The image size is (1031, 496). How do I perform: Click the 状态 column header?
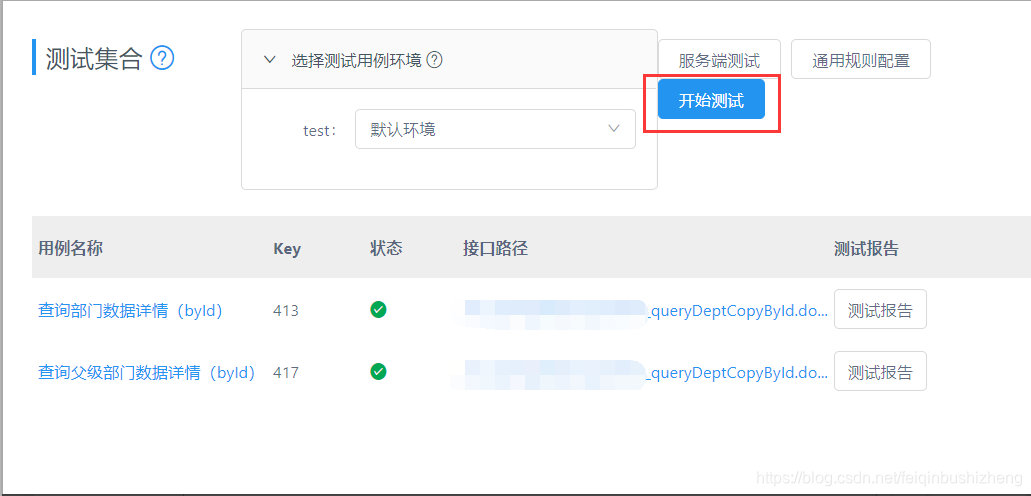pos(386,248)
